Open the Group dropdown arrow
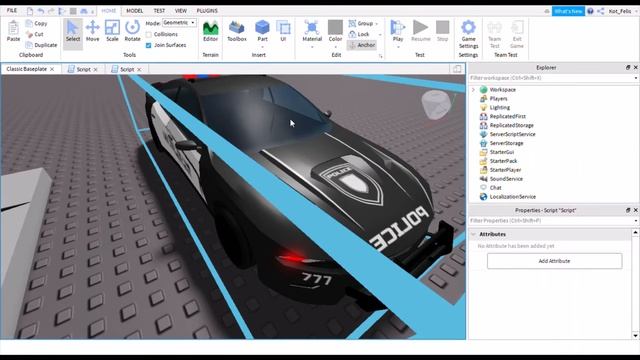Image resolution: width=640 pixels, height=360 pixels. pyautogui.click(x=376, y=24)
